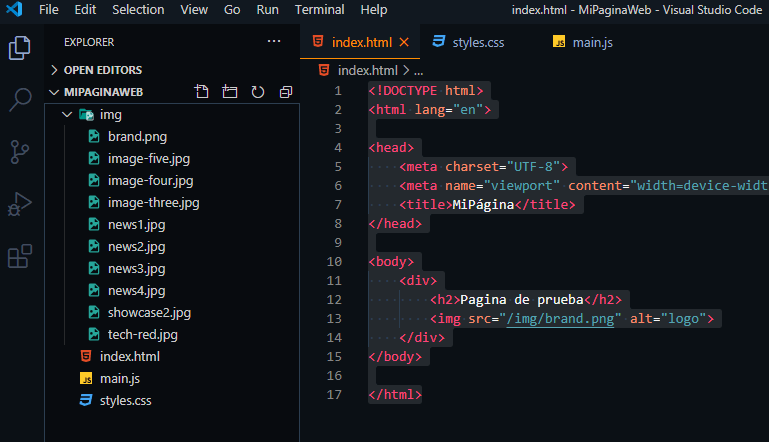The height and width of the screenshot is (442, 769).
Task: Collapse the img folder chevron
Action: 67,114
